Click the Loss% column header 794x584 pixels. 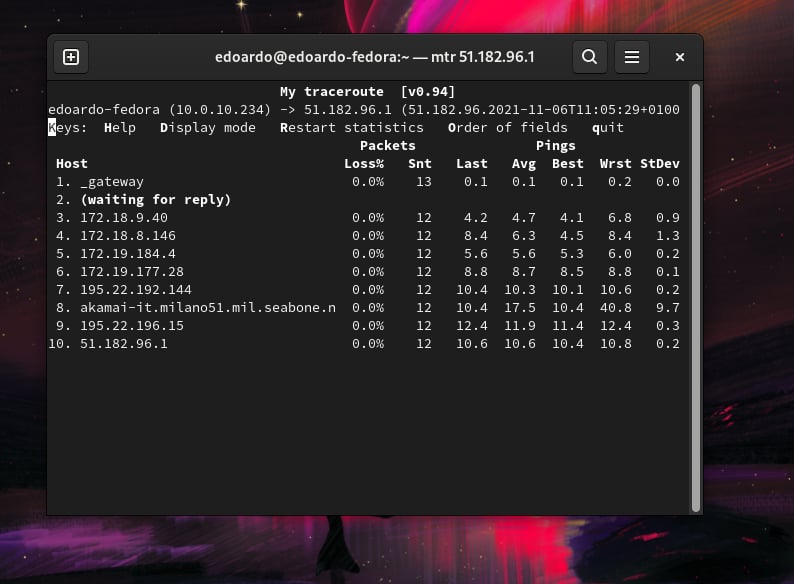(364, 164)
